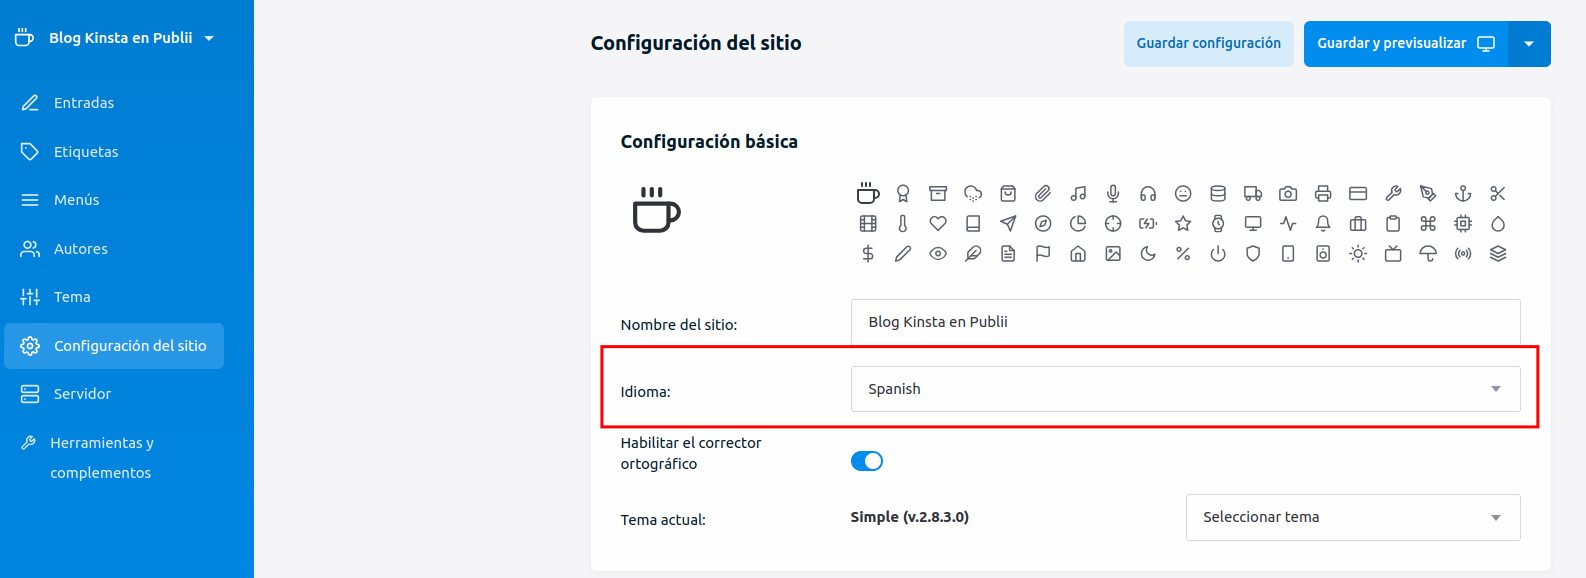The height and width of the screenshot is (578, 1586).
Task: Click Guardar configuración button
Action: tap(1208, 44)
